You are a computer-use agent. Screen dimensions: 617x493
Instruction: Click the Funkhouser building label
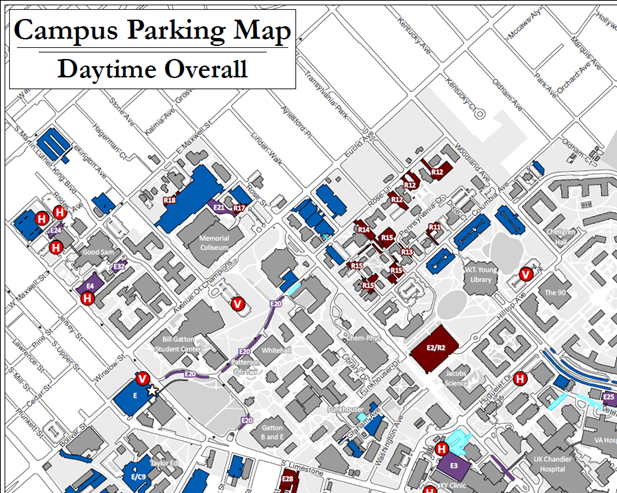345,409
